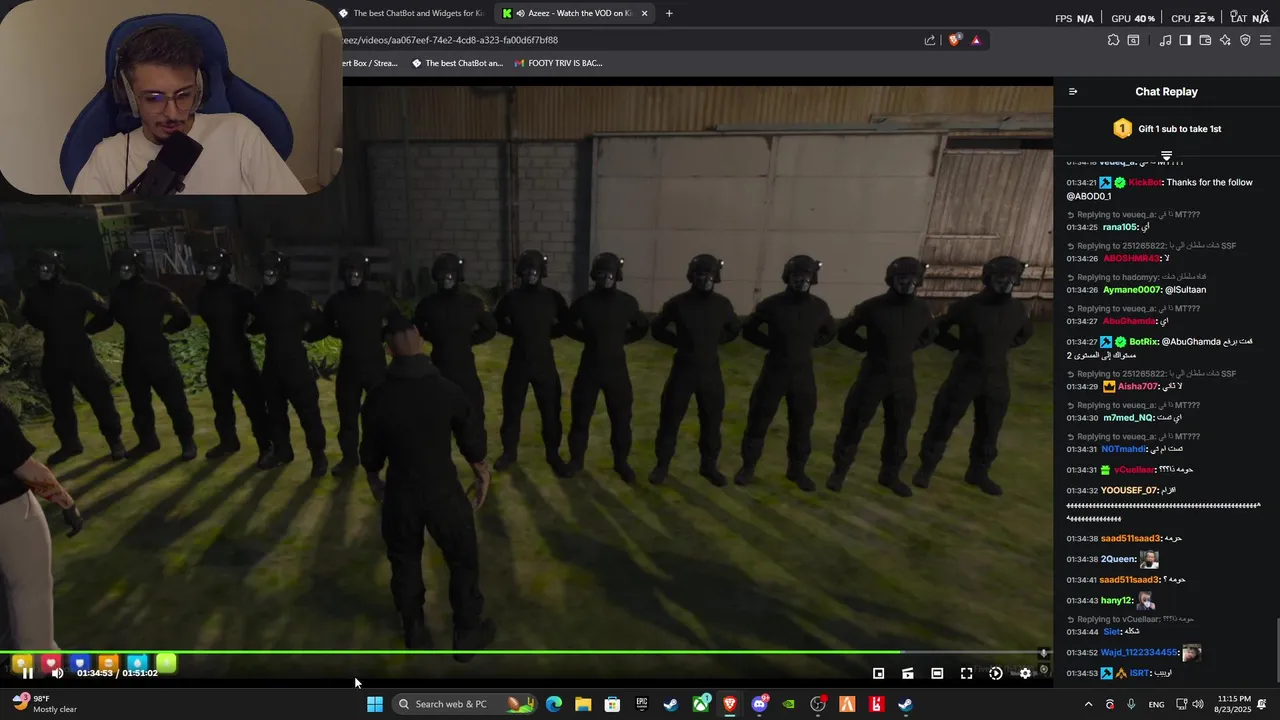Click the share page icon
This screenshot has height=720, width=1280.
(x=930, y=40)
